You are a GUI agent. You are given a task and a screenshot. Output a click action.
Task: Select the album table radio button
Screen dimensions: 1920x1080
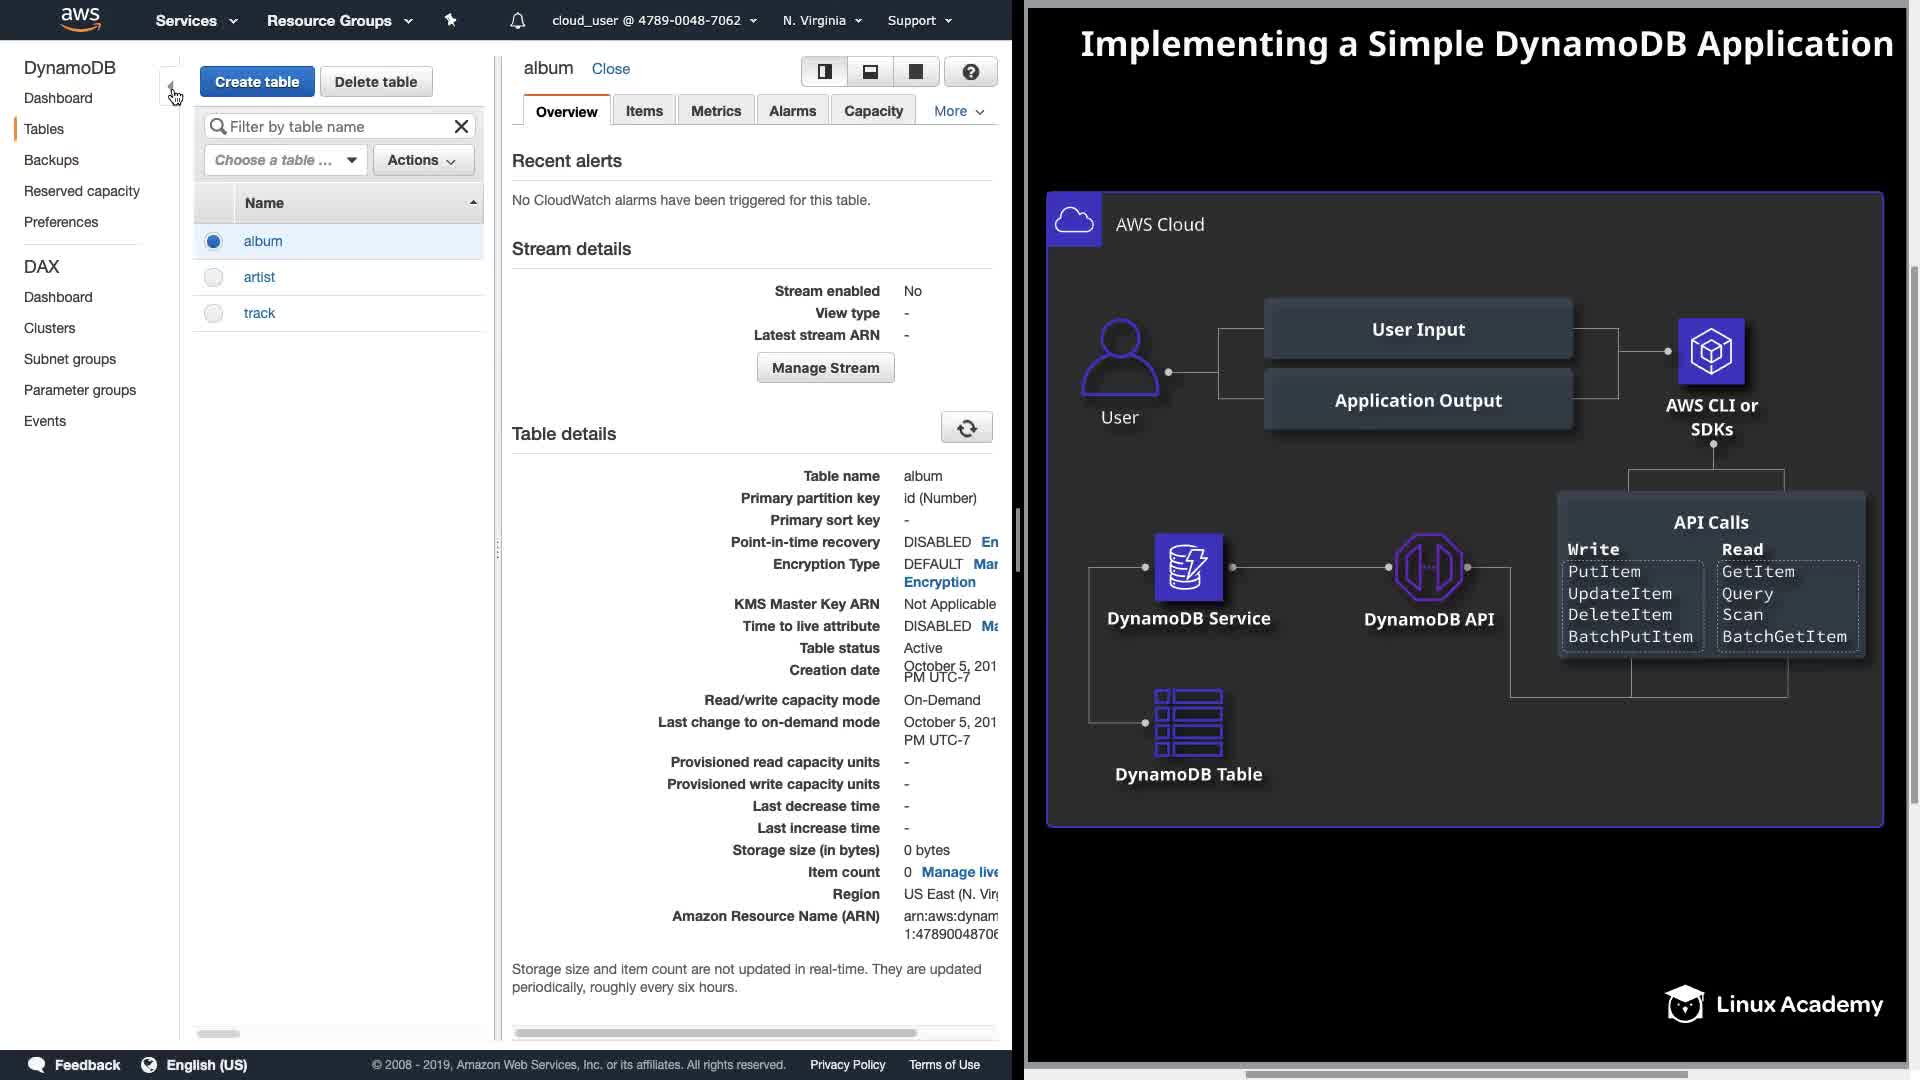[x=213, y=241]
